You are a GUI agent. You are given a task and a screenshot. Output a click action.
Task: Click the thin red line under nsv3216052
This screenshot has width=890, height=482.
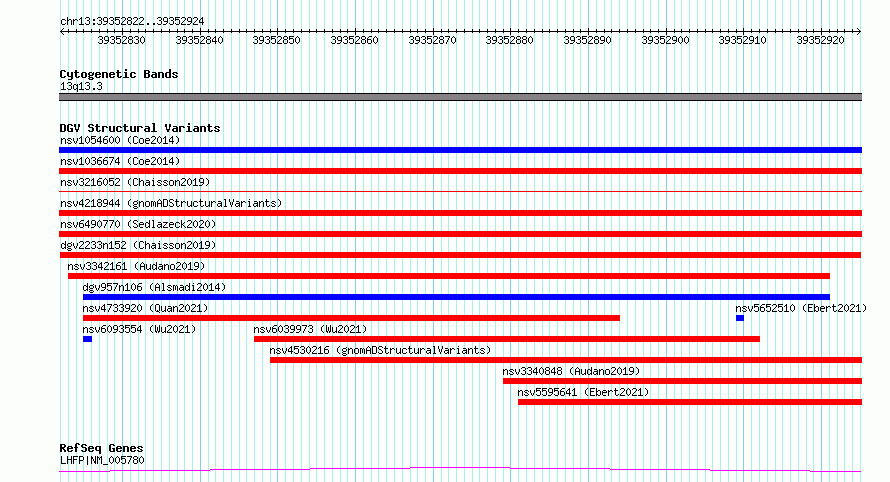coord(460,192)
